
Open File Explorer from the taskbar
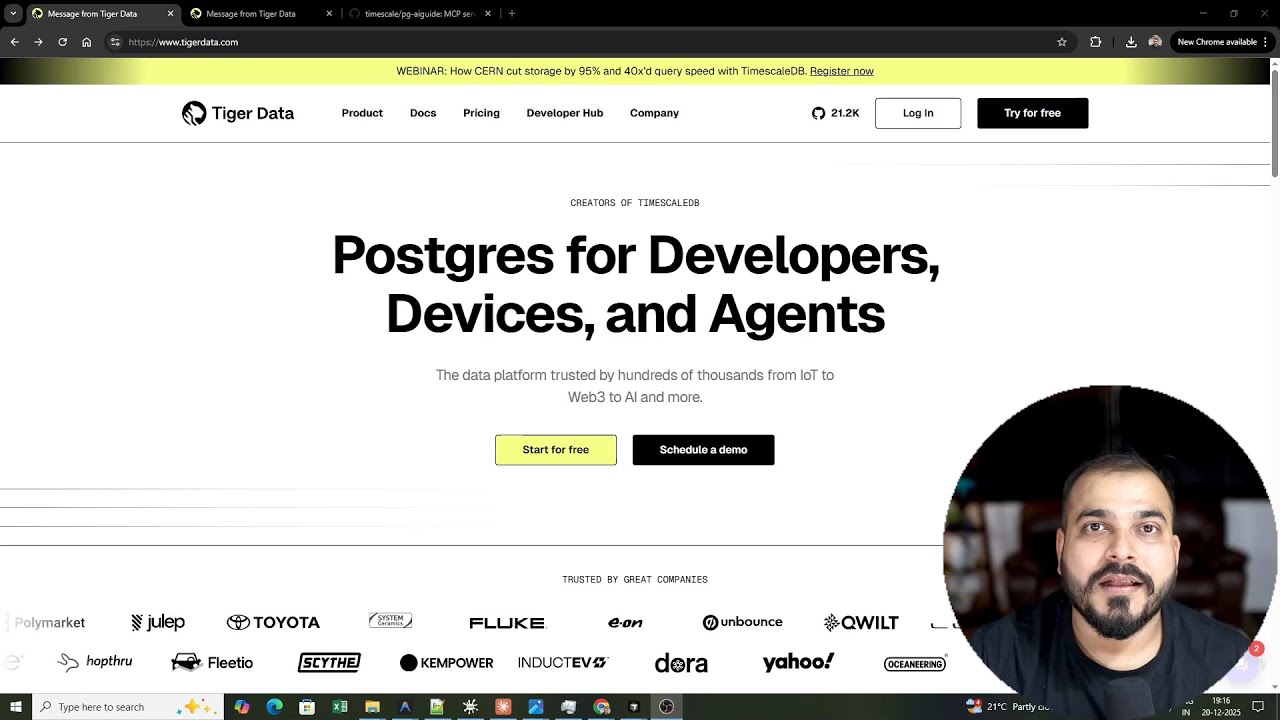(x=372, y=707)
